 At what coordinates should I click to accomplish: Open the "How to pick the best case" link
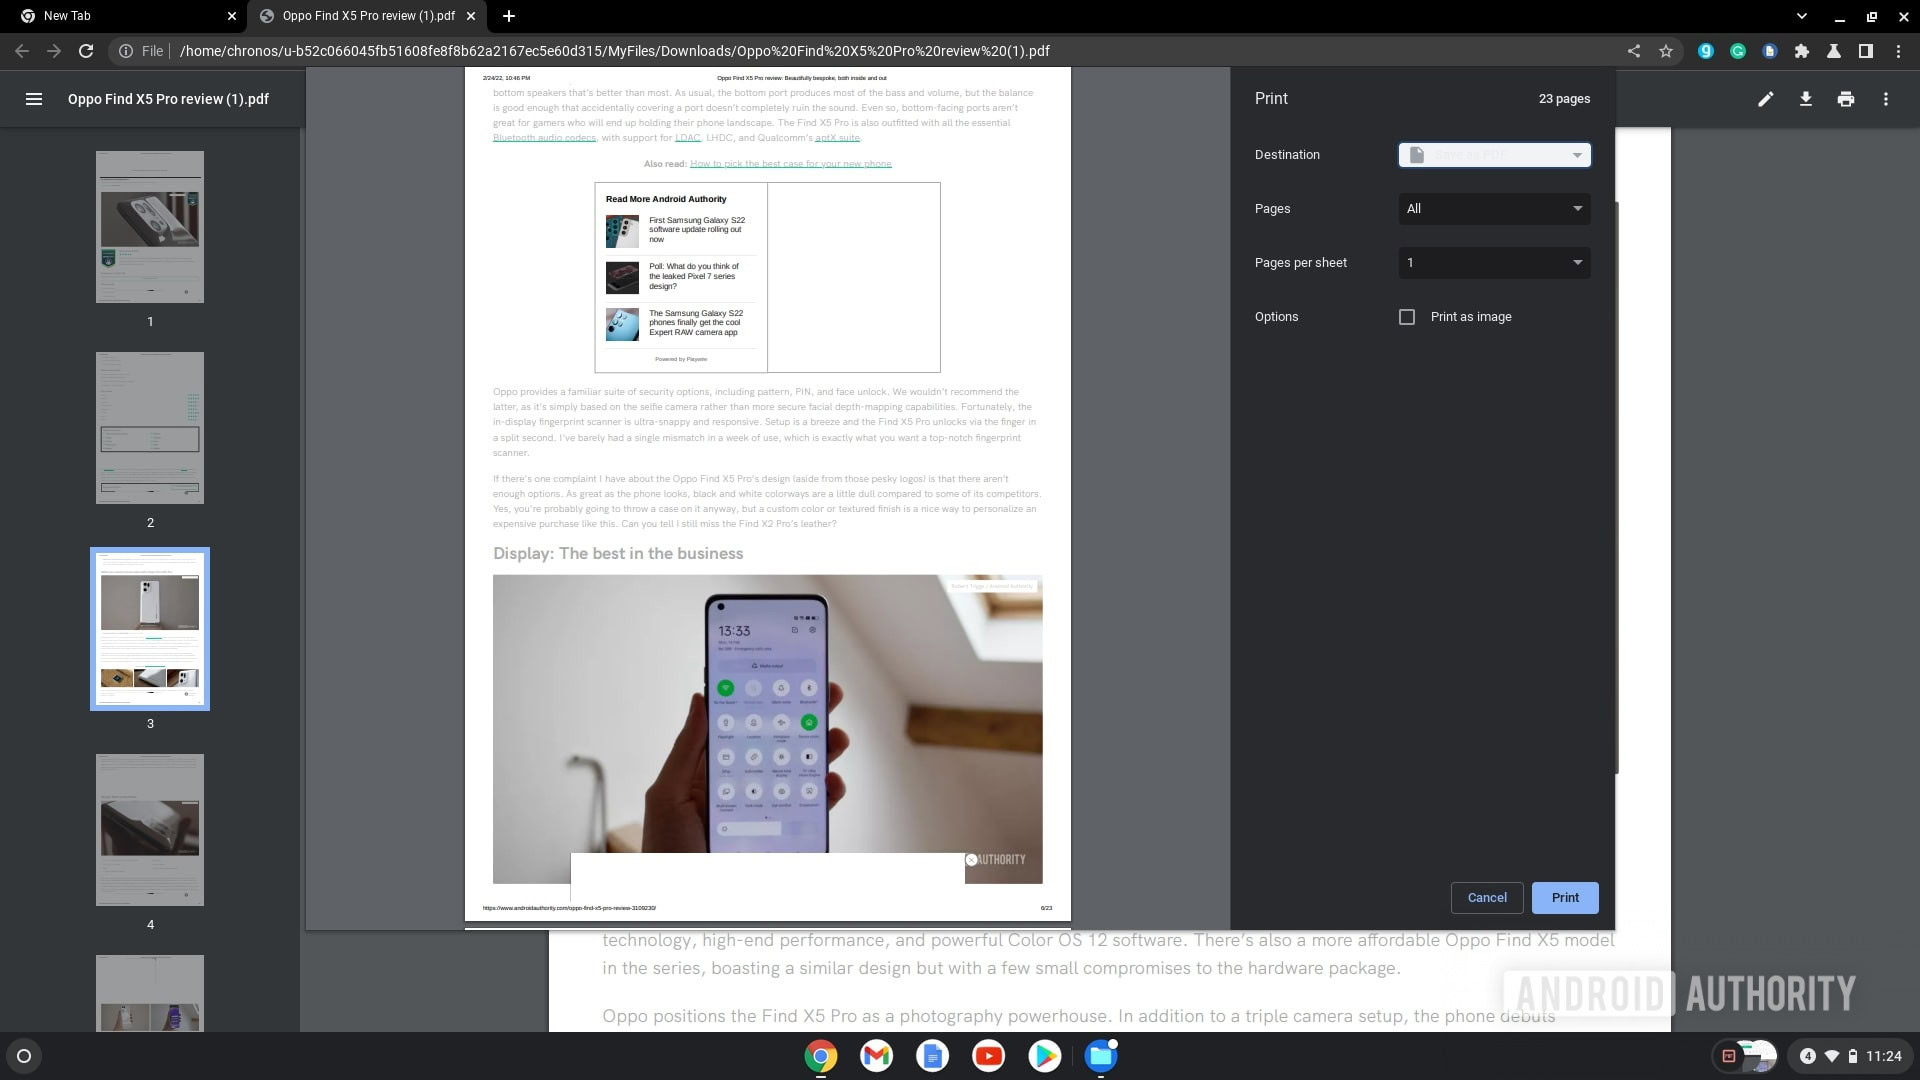pos(790,164)
